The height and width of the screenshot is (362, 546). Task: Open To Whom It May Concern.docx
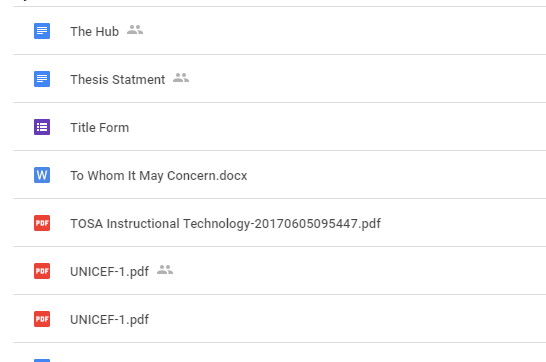[x=159, y=176]
